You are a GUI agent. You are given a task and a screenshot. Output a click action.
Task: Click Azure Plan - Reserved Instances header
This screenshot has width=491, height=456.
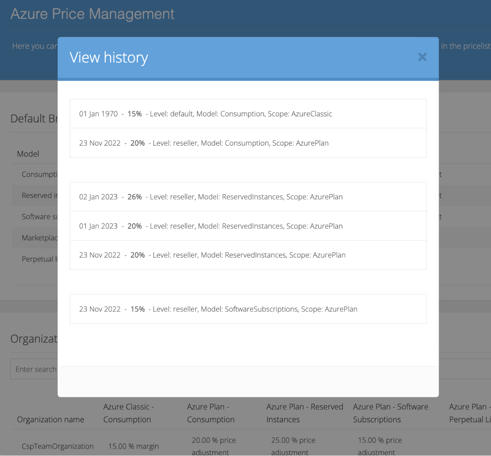point(305,413)
